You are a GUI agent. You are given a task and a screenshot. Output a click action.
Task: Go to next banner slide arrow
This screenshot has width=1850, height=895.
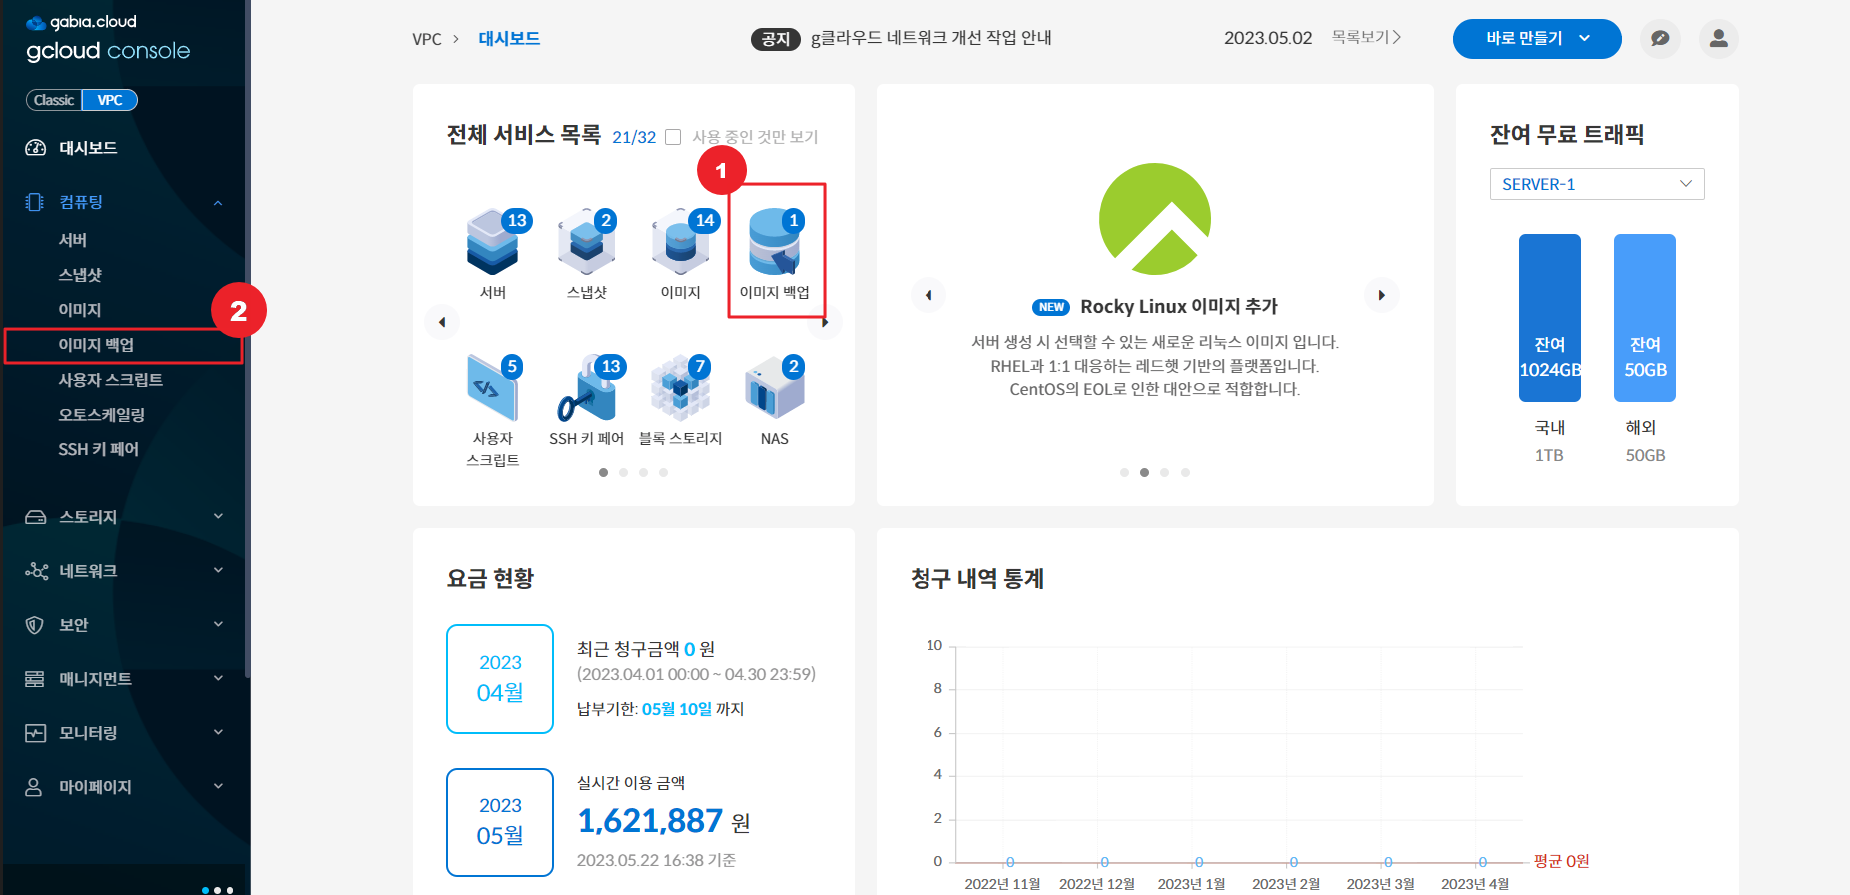click(1381, 295)
